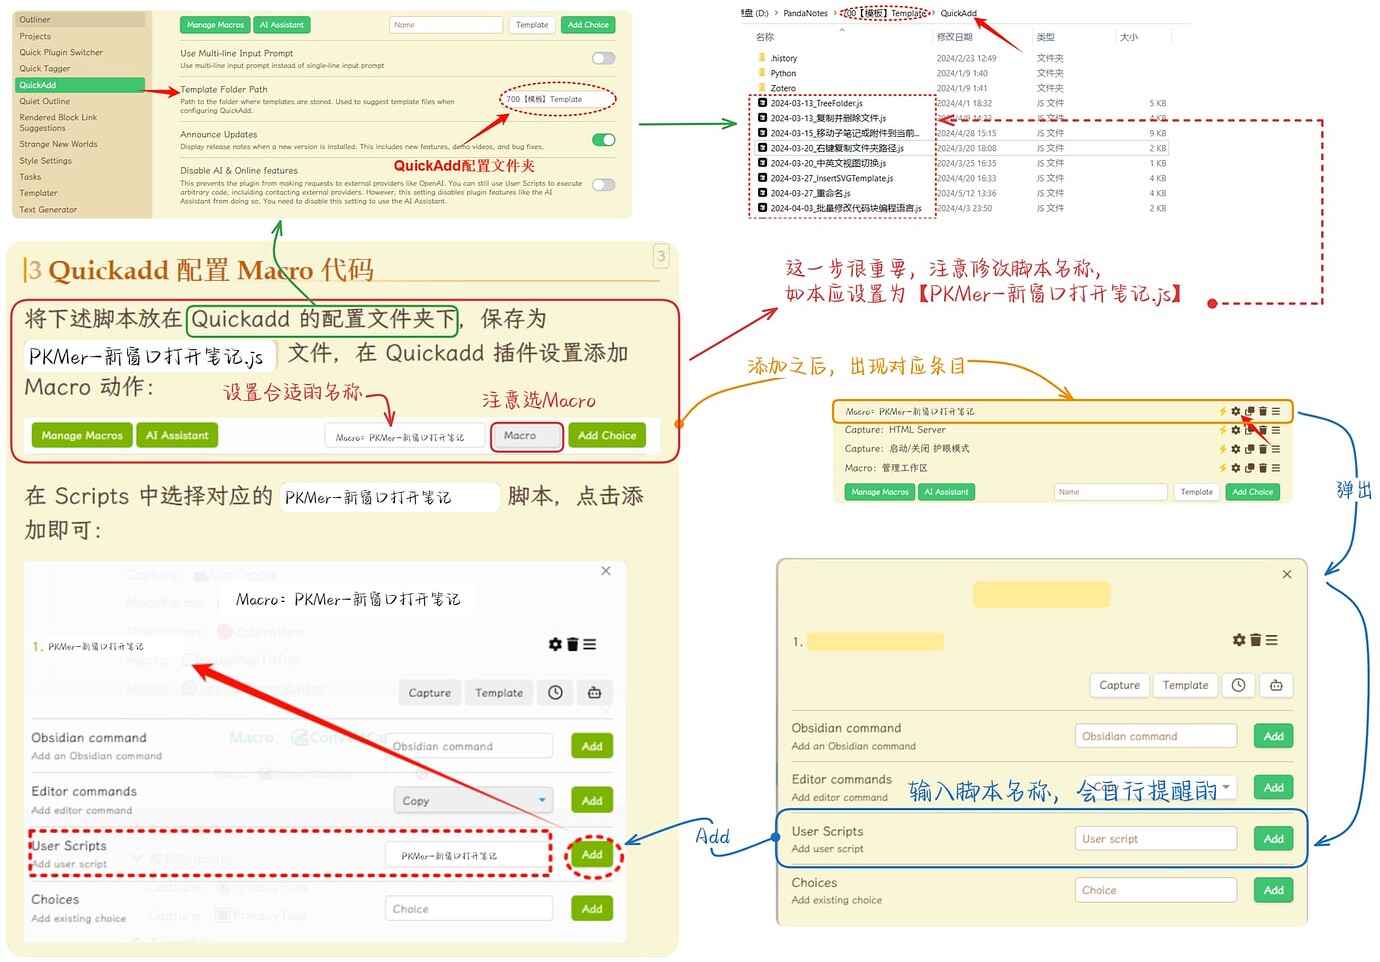Select Templater in plugin sidebar
This screenshot has width=1380, height=962.
39,193
